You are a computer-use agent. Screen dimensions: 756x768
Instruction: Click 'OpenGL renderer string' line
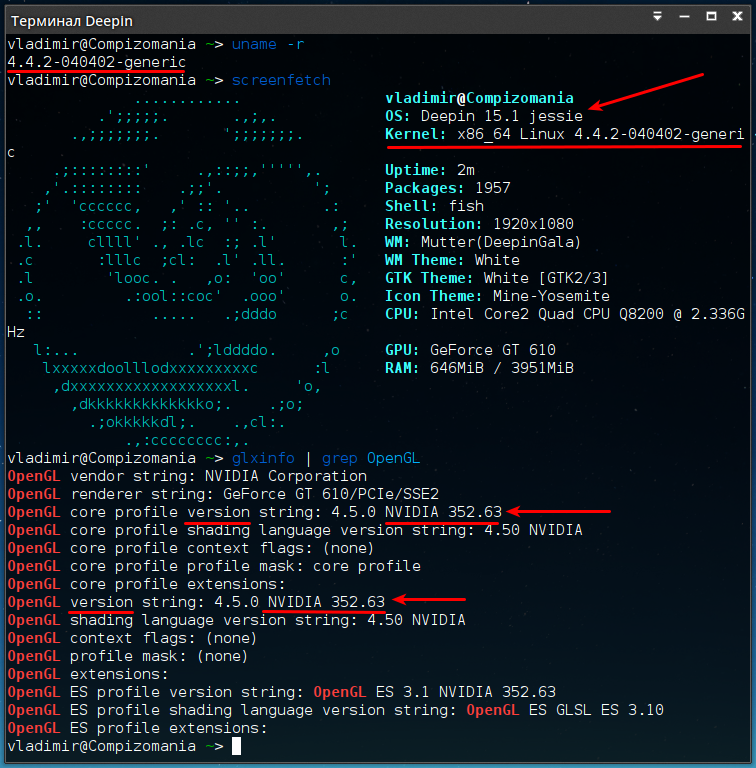point(223,494)
